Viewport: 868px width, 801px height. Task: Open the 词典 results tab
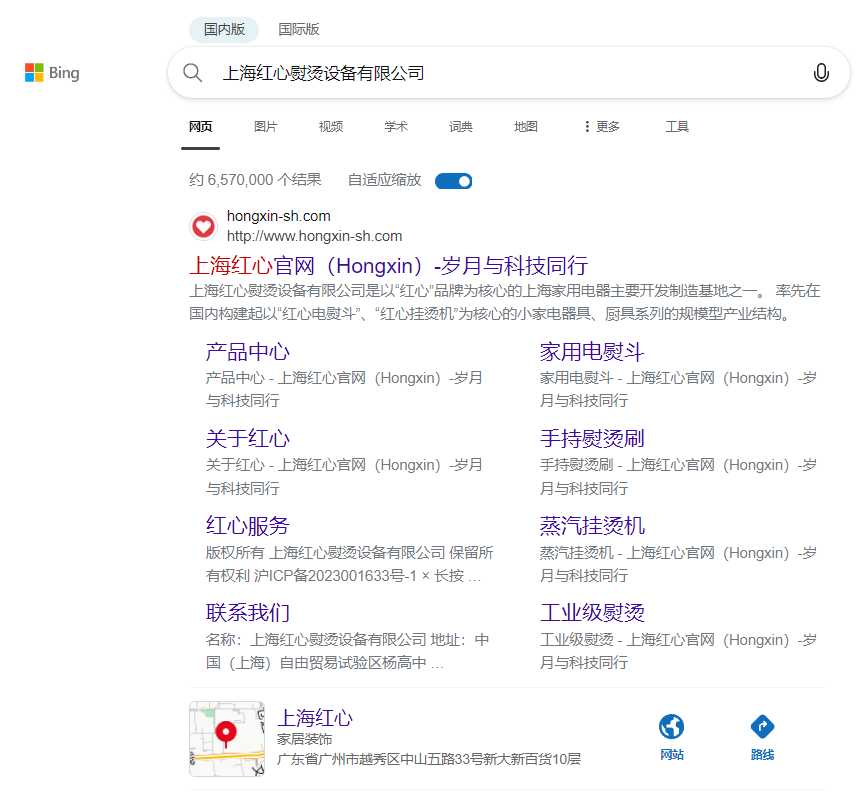pyautogui.click(x=461, y=127)
